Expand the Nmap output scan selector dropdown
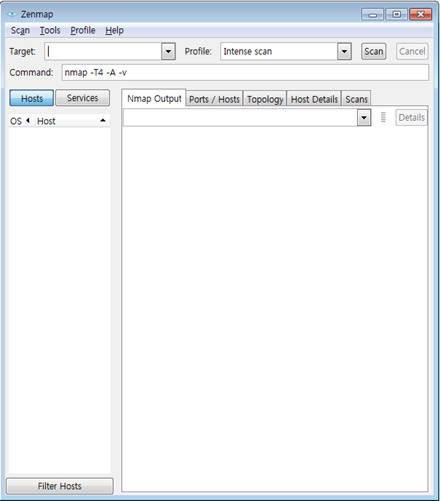 (364, 117)
